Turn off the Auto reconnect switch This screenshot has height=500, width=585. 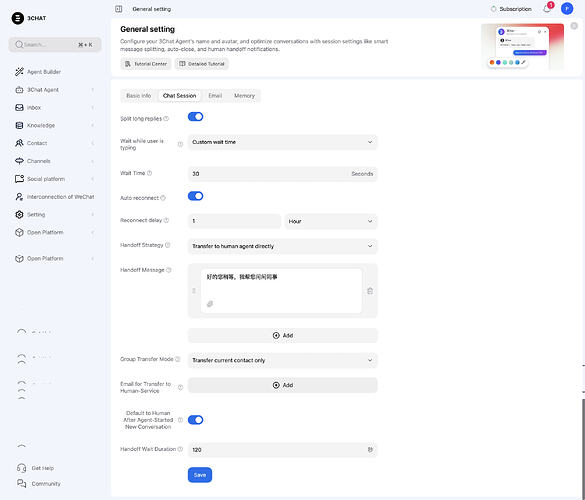pyautogui.click(x=195, y=196)
